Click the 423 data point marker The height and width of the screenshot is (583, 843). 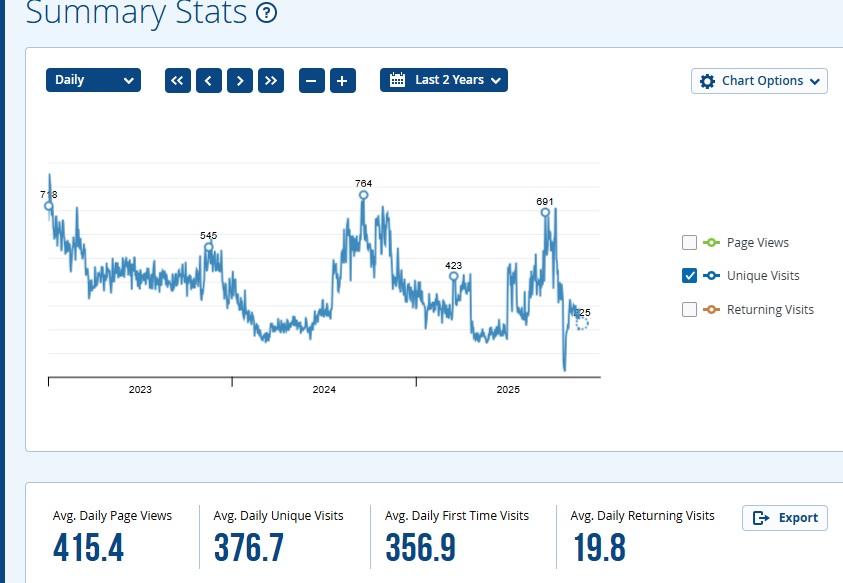453,276
